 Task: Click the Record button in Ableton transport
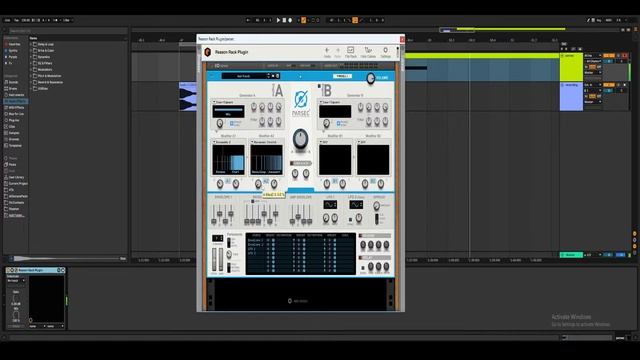(290, 20)
